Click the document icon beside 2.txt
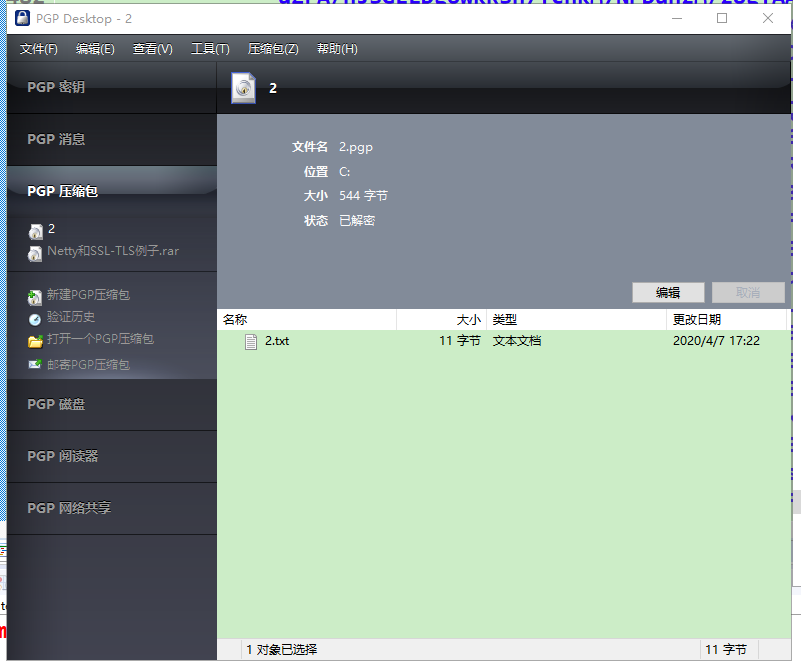The image size is (801, 662). pyautogui.click(x=252, y=341)
